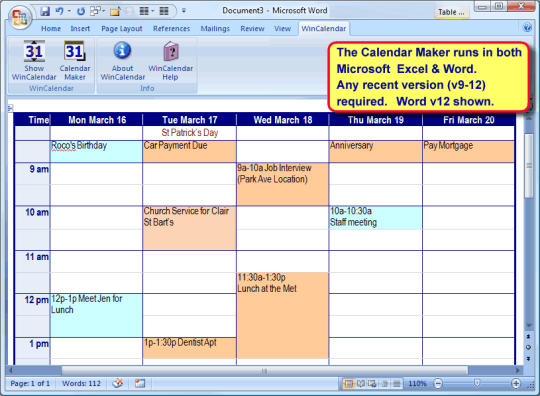540x396 pixels.
Task: Open the Review tab
Action: click(x=252, y=29)
